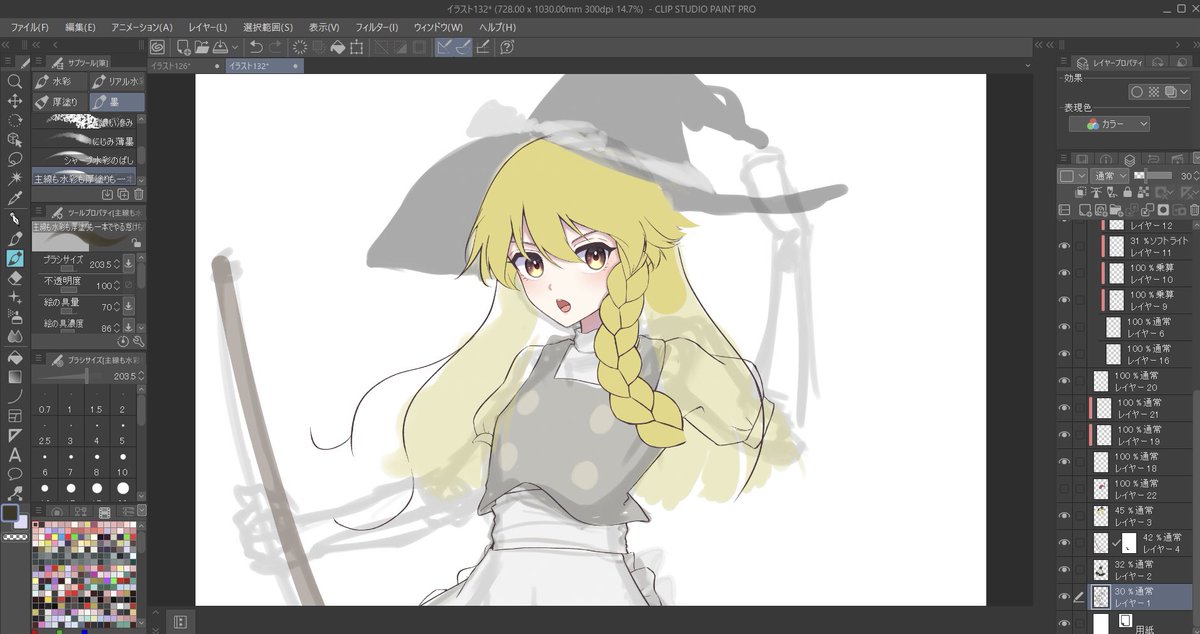Screen dimensions: 1200x634
Task: Select the Zoom magnifier tool
Action: click(x=15, y=82)
